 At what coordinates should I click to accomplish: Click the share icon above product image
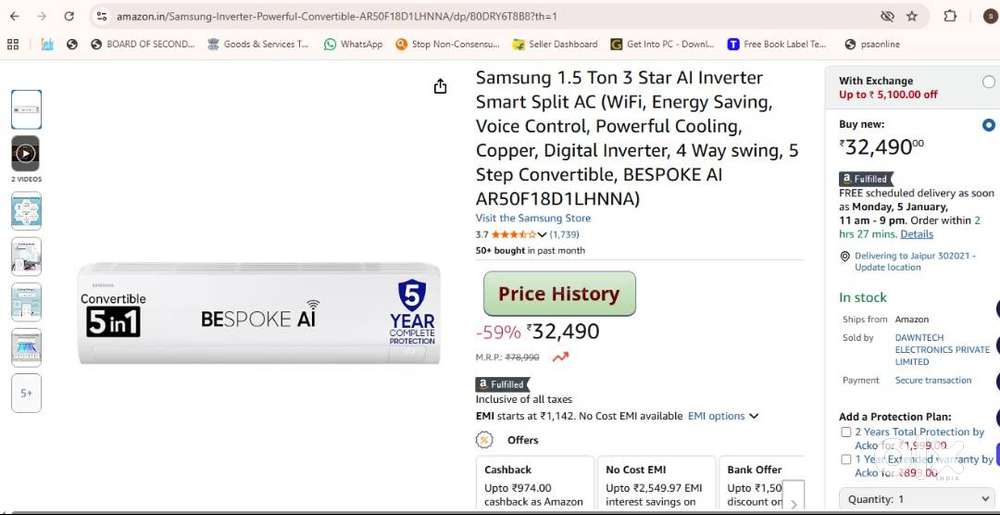(440, 87)
